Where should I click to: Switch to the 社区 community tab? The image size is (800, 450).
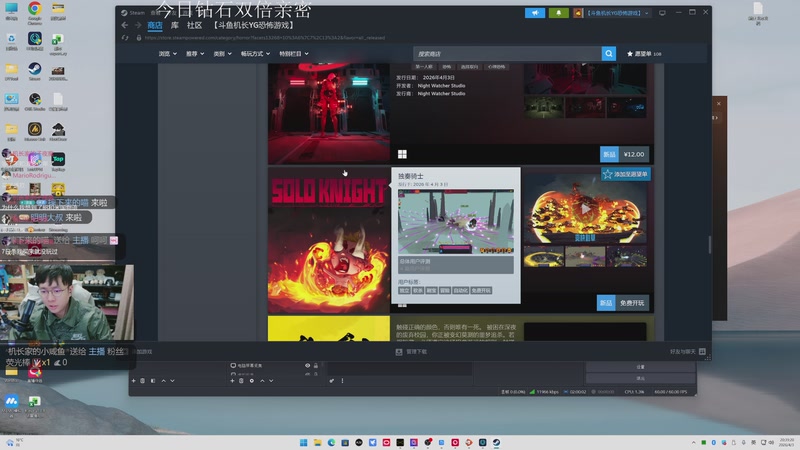click(194, 26)
